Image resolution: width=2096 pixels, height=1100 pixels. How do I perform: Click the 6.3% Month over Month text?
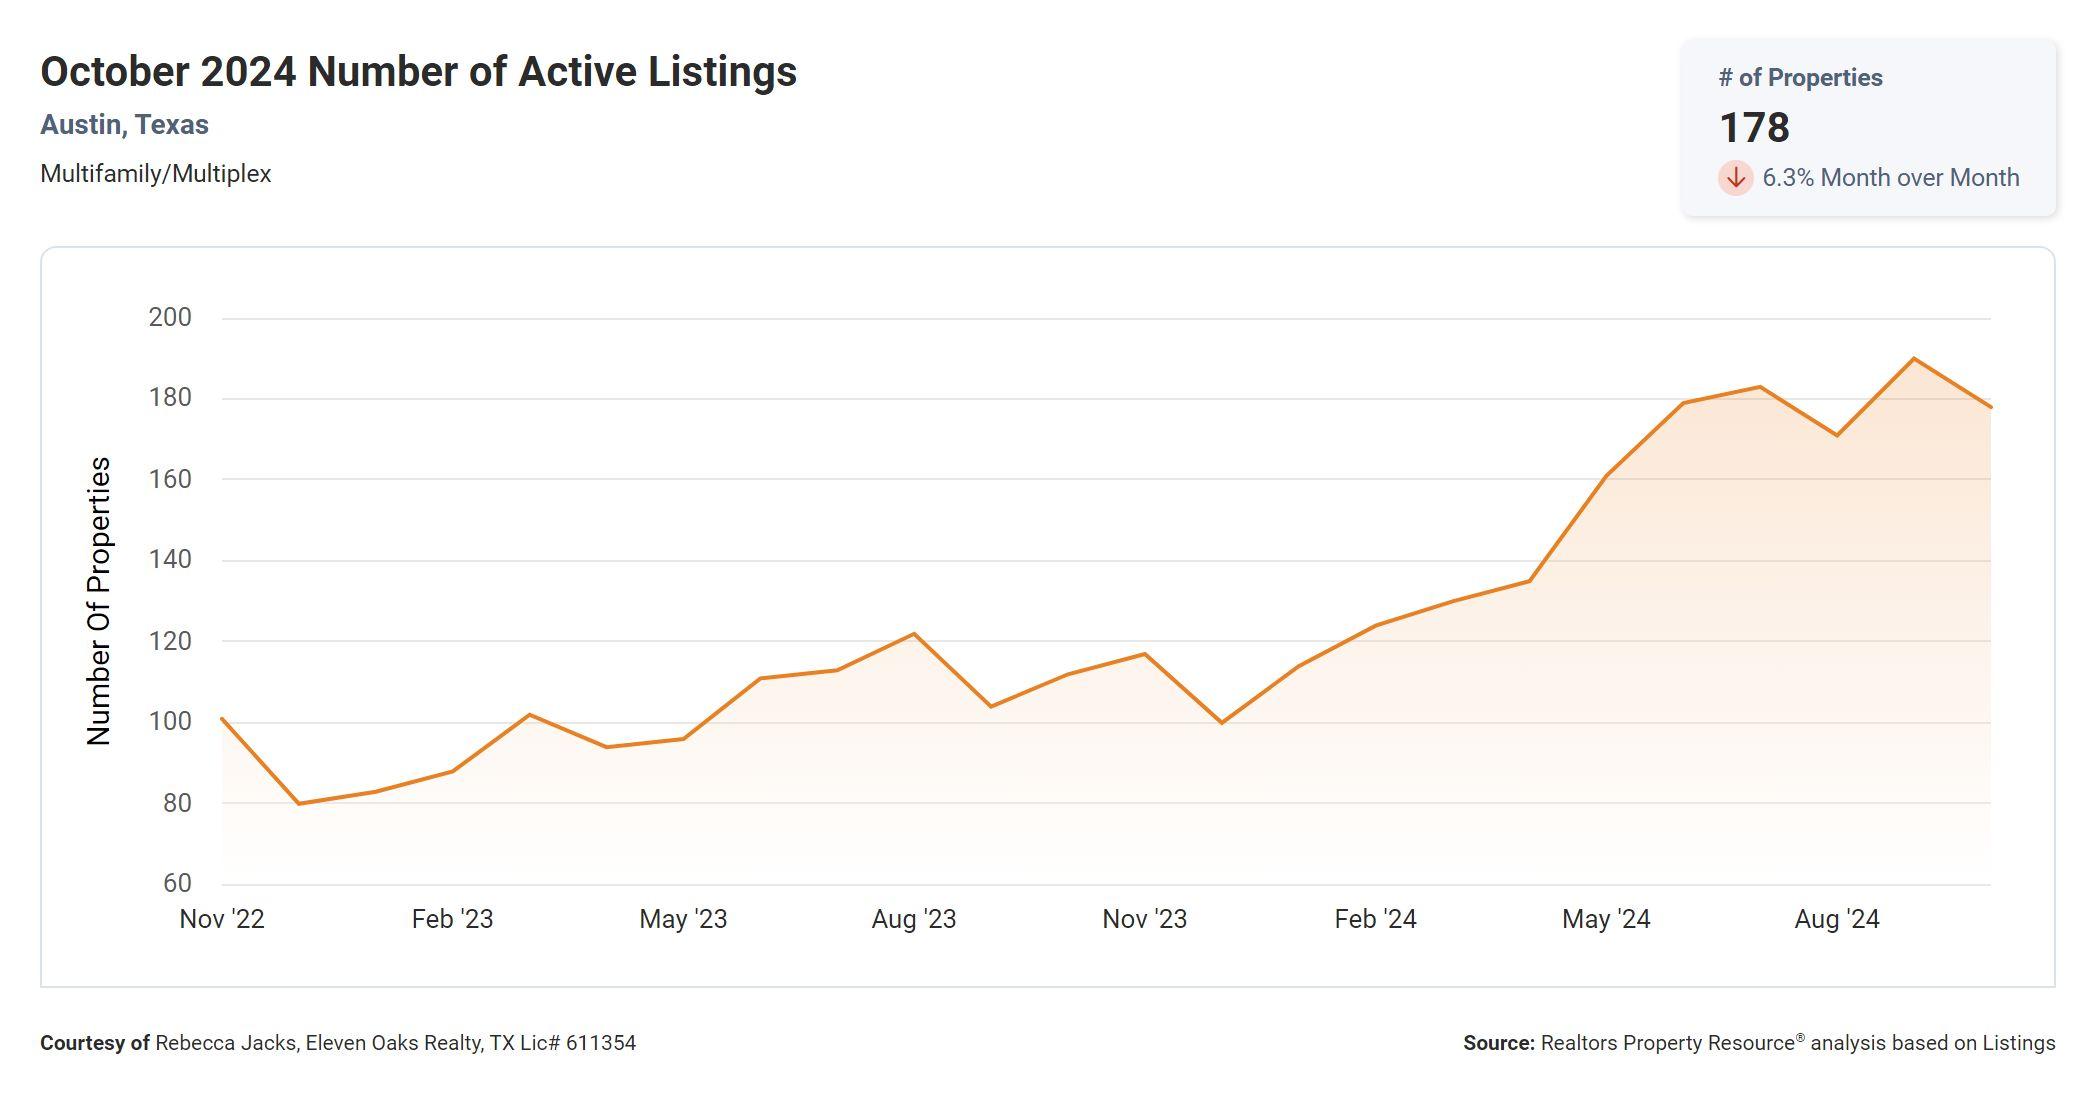coord(1890,178)
